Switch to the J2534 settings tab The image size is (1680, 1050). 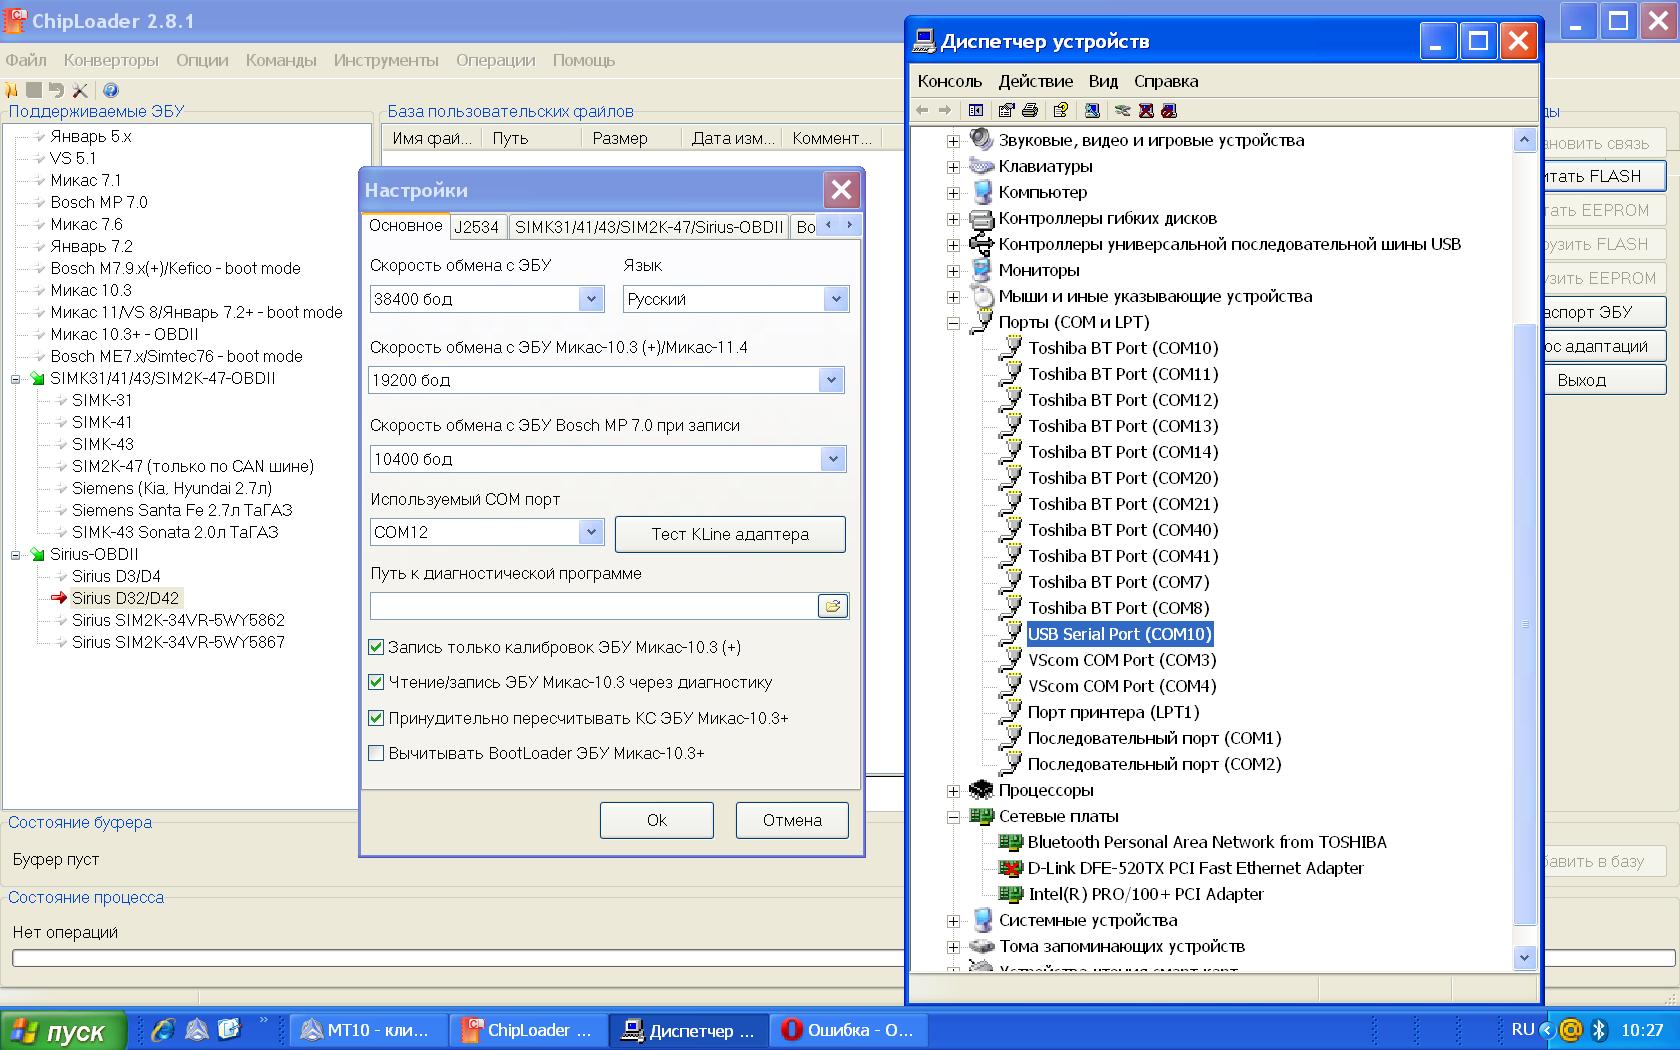pyautogui.click(x=476, y=227)
